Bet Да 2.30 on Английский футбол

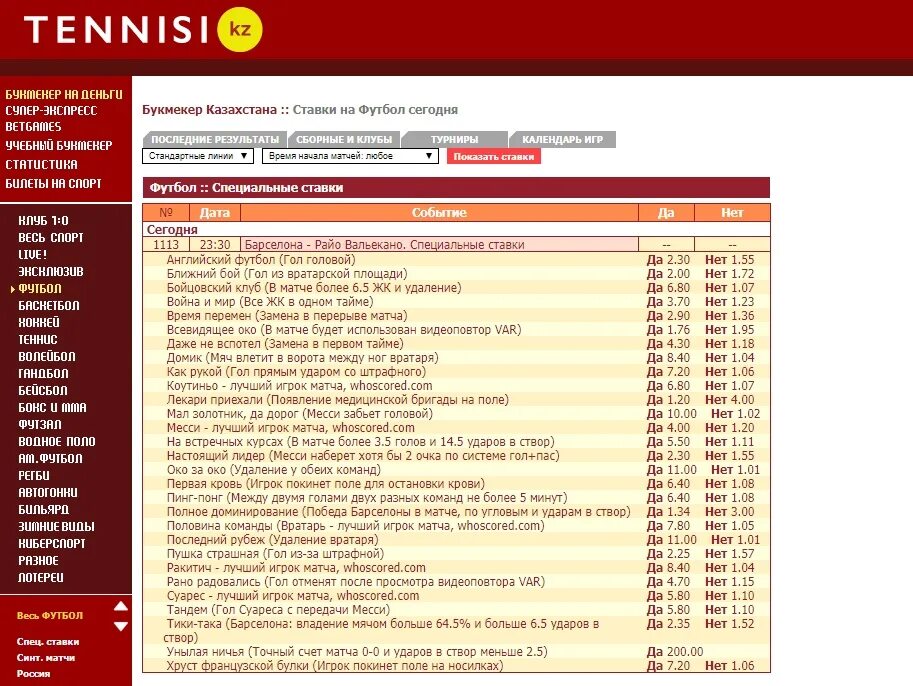click(668, 260)
